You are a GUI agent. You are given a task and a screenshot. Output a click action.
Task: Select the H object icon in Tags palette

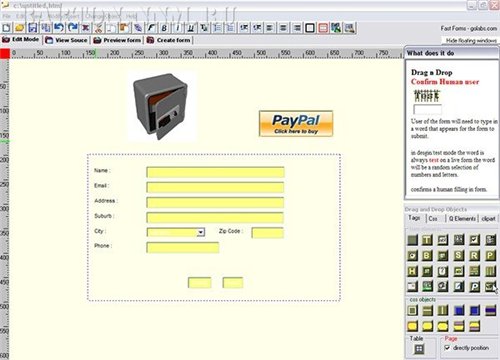pyautogui.click(x=412, y=271)
